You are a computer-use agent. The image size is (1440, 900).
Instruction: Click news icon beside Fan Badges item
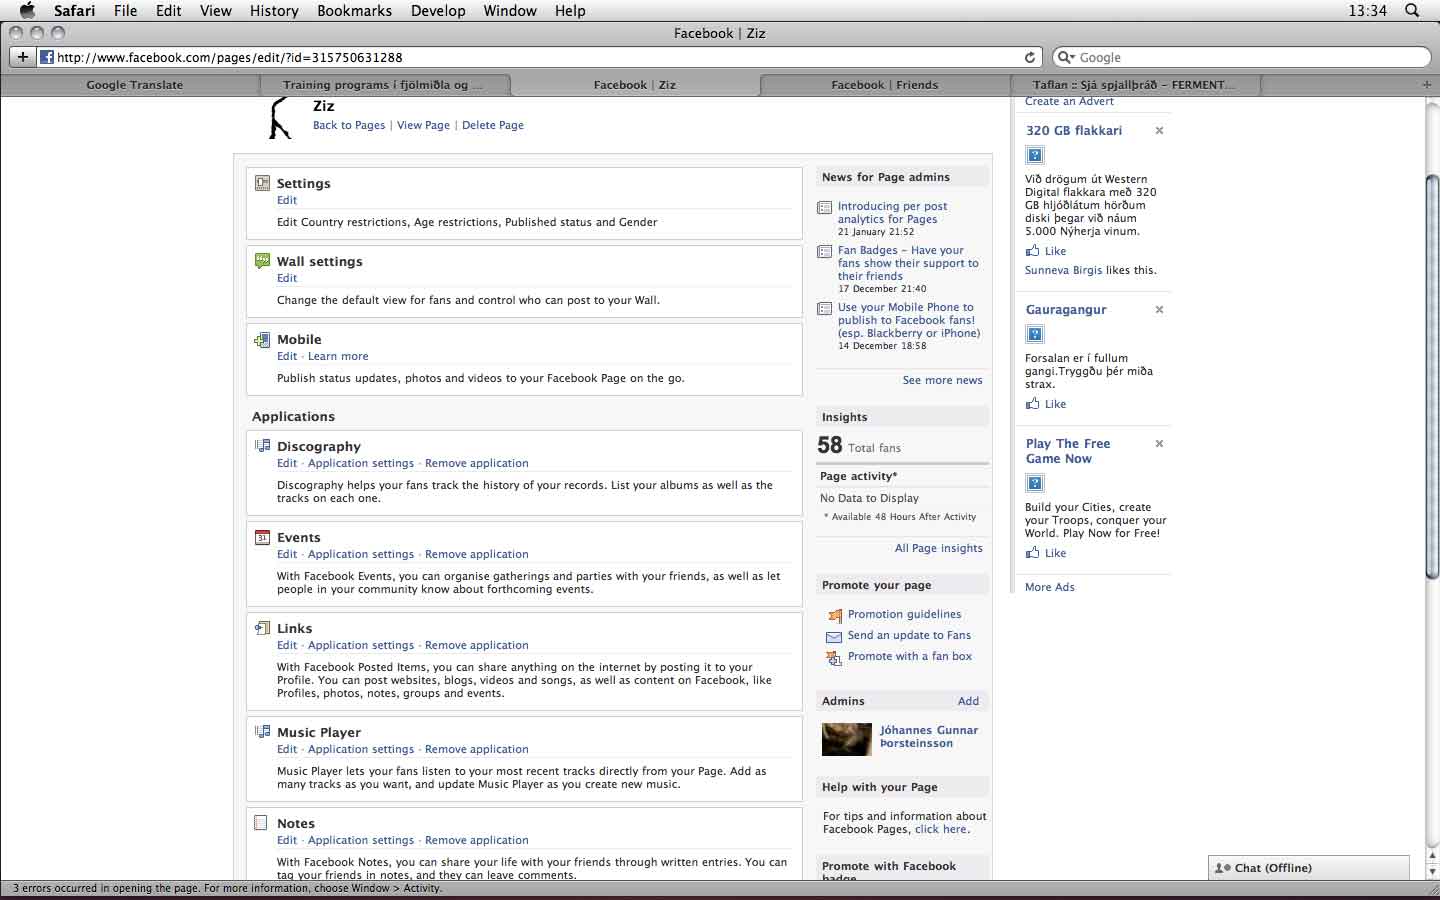[825, 251]
